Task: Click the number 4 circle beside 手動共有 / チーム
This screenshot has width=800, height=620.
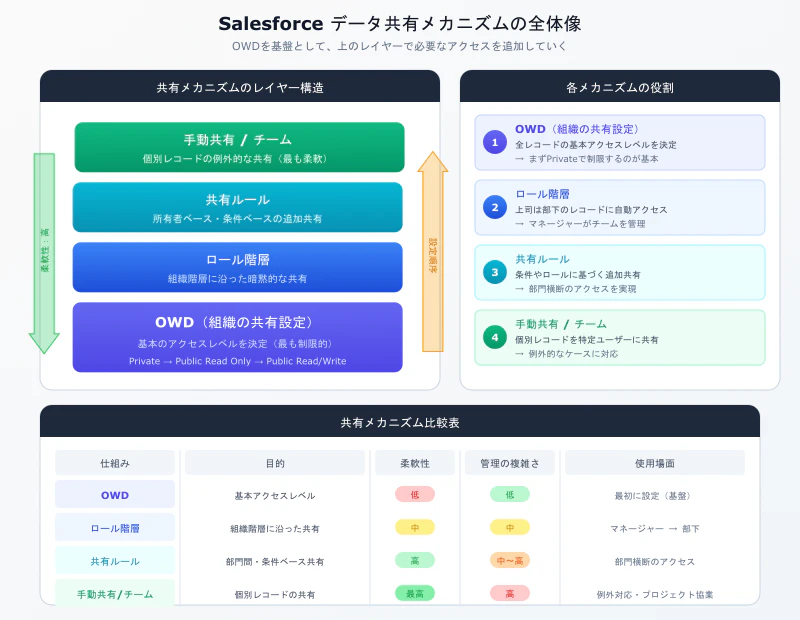Action: tap(494, 337)
